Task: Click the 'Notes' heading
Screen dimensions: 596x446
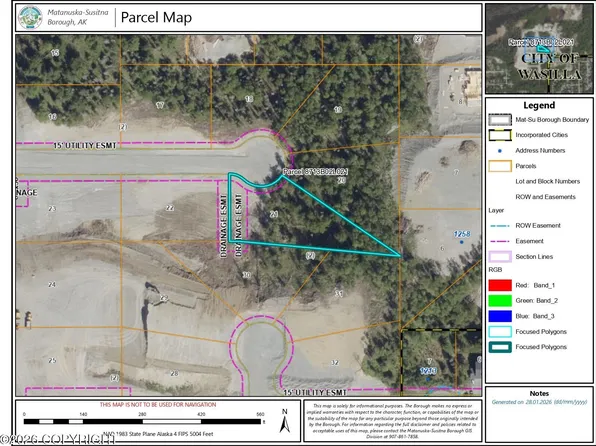Action: [x=539, y=394]
